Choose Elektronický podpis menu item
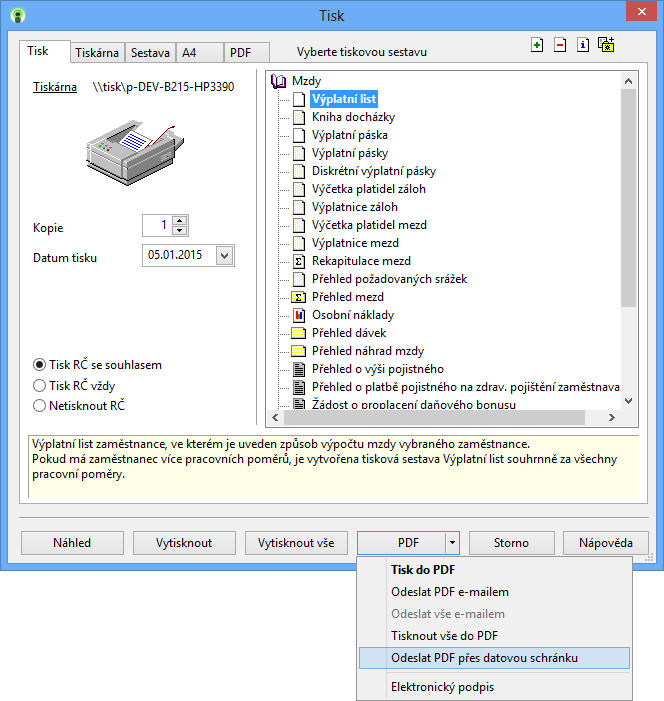 click(x=495, y=687)
